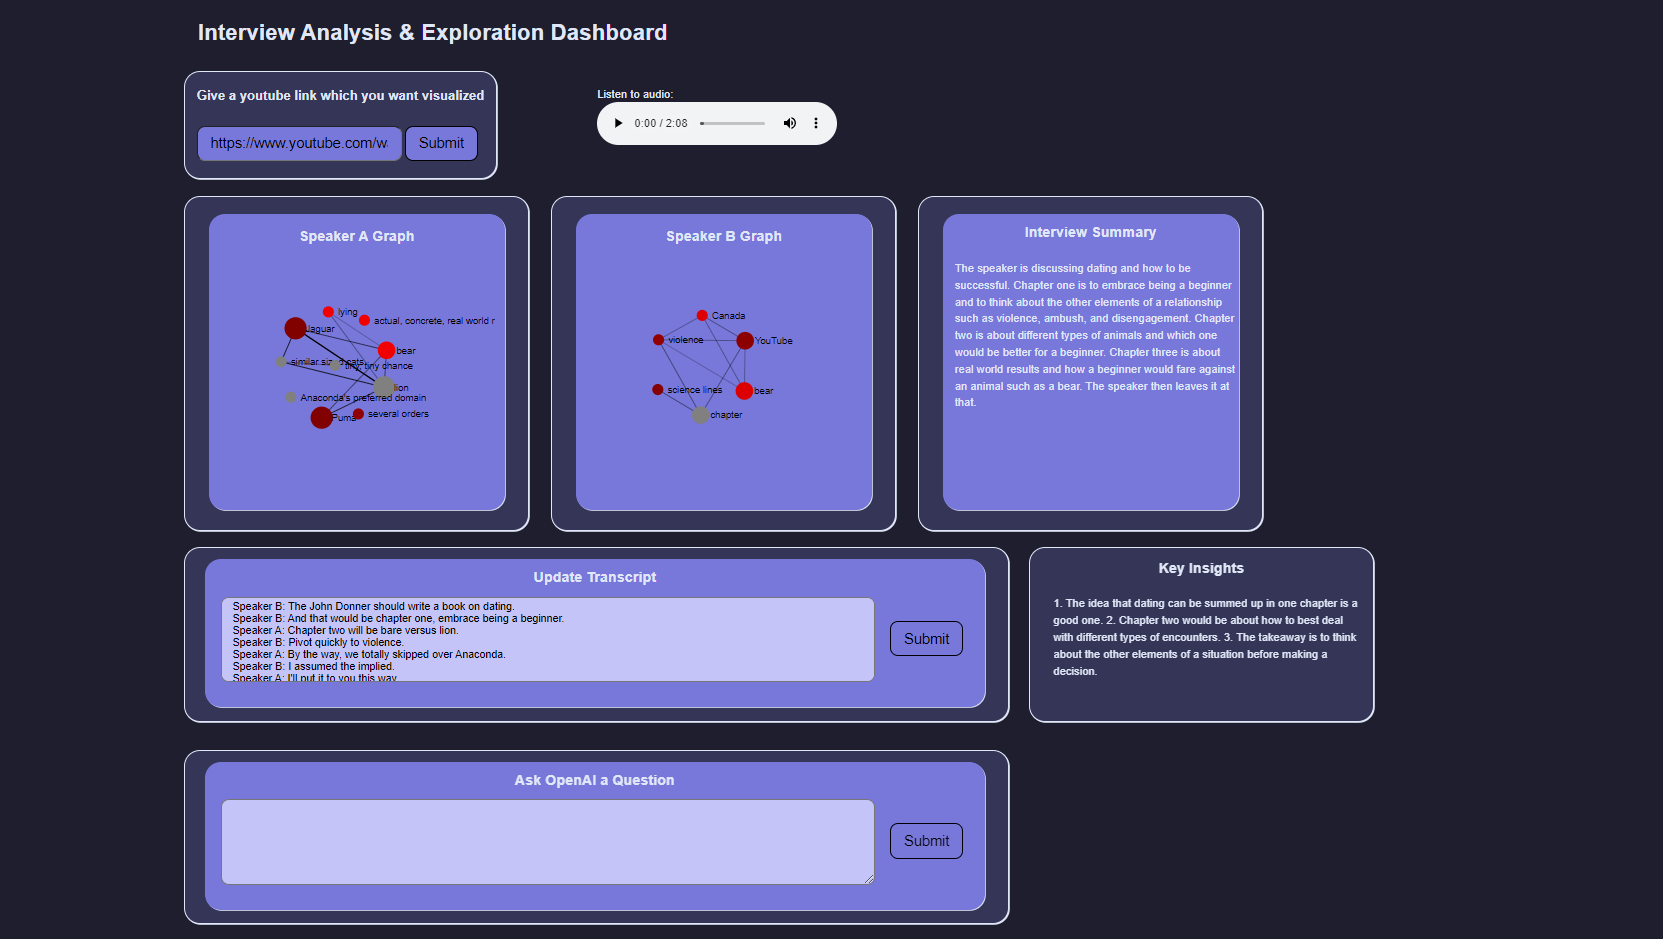The image size is (1663, 939).
Task: Submit the YouTube link
Action: (441, 143)
